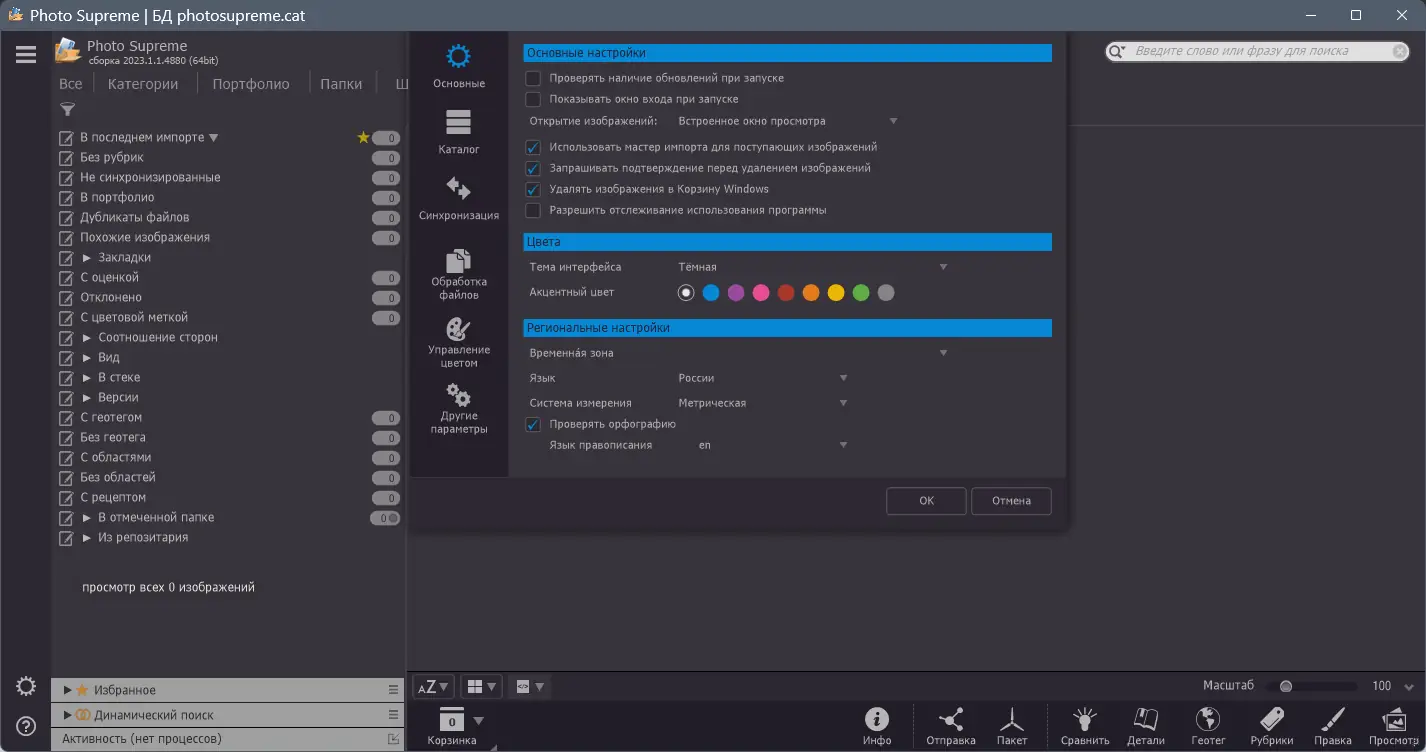Open settings via the gear icon at bottom left

[26, 686]
